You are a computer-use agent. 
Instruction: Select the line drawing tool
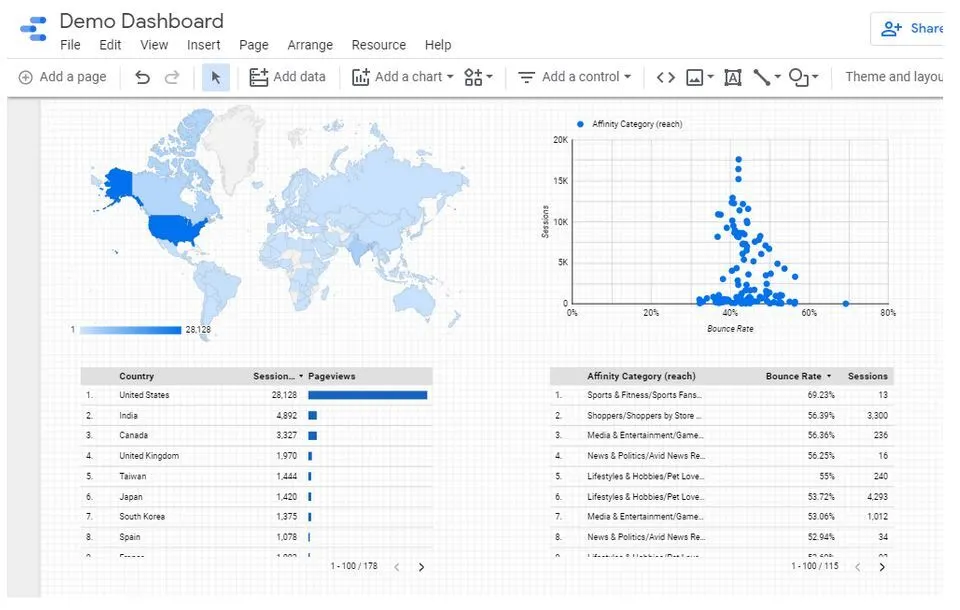click(761, 77)
